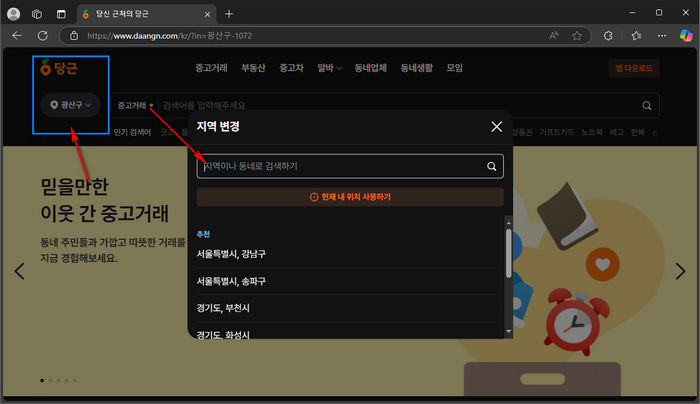Click the 한복 popular search link
This screenshot has width=700, height=404.
(x=638, y=132)
